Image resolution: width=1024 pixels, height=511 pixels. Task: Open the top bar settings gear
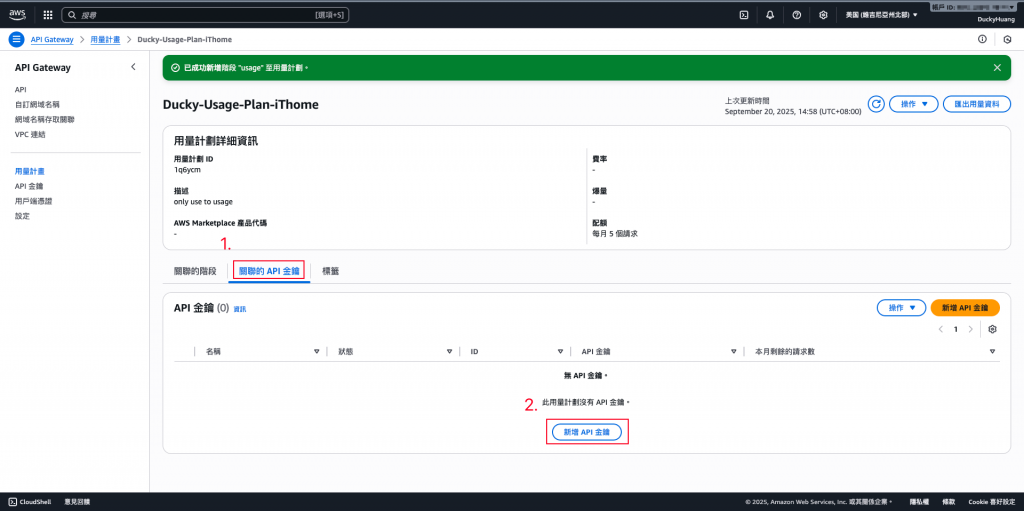coord(824,14)
